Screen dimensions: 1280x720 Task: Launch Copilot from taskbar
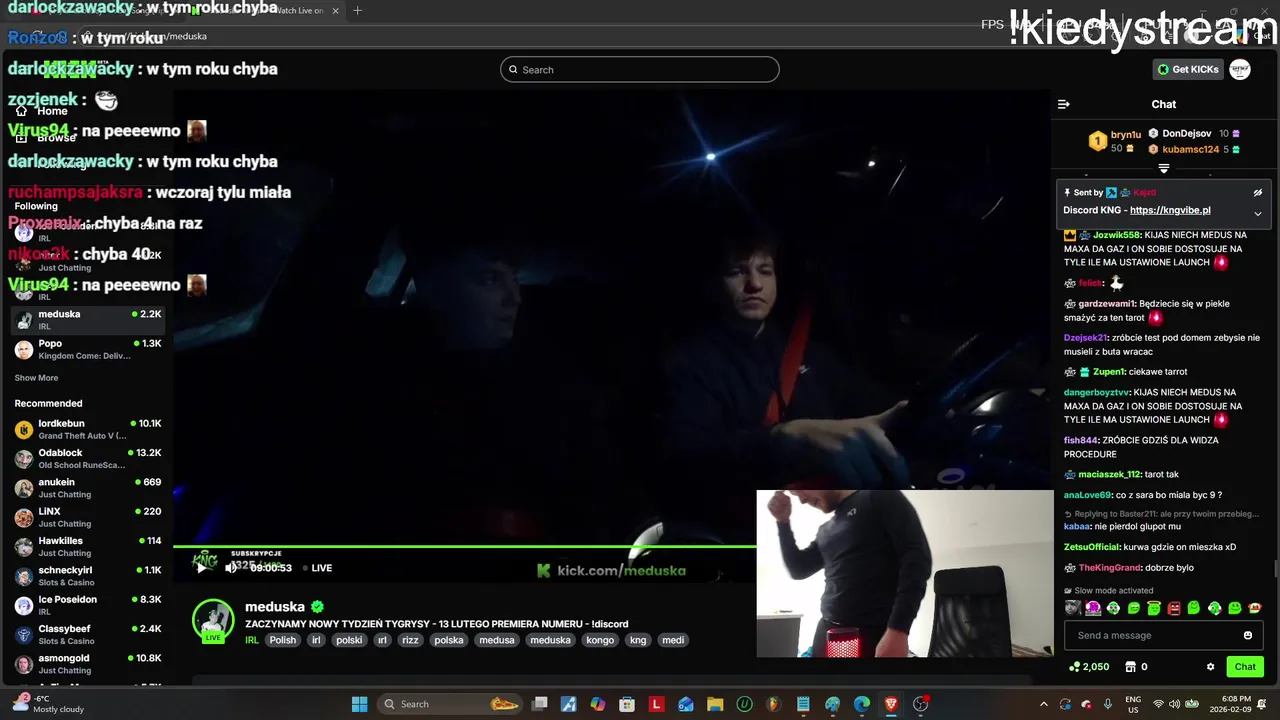click(598, 704)
